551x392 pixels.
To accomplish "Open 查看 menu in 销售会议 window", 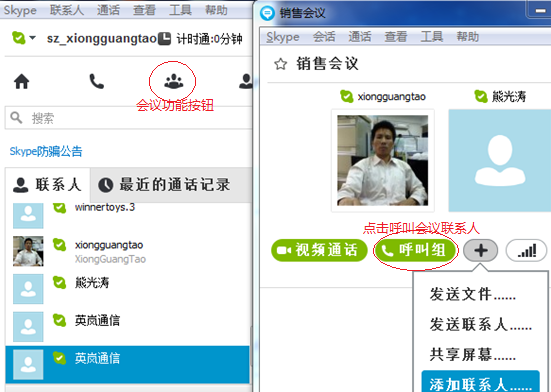I will tap(396, 37).
